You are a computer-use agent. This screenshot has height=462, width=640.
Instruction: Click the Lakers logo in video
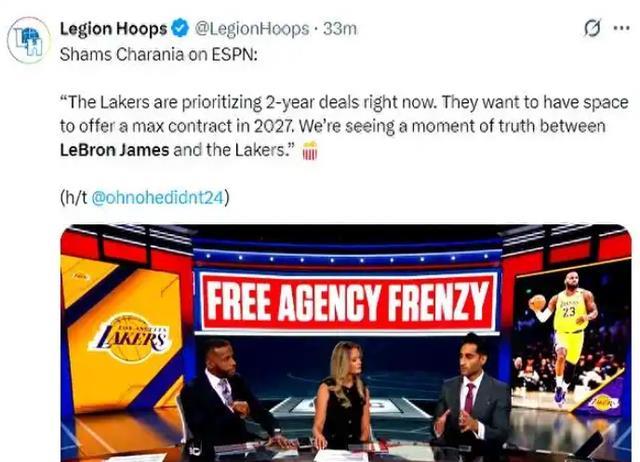pos(130,337)
